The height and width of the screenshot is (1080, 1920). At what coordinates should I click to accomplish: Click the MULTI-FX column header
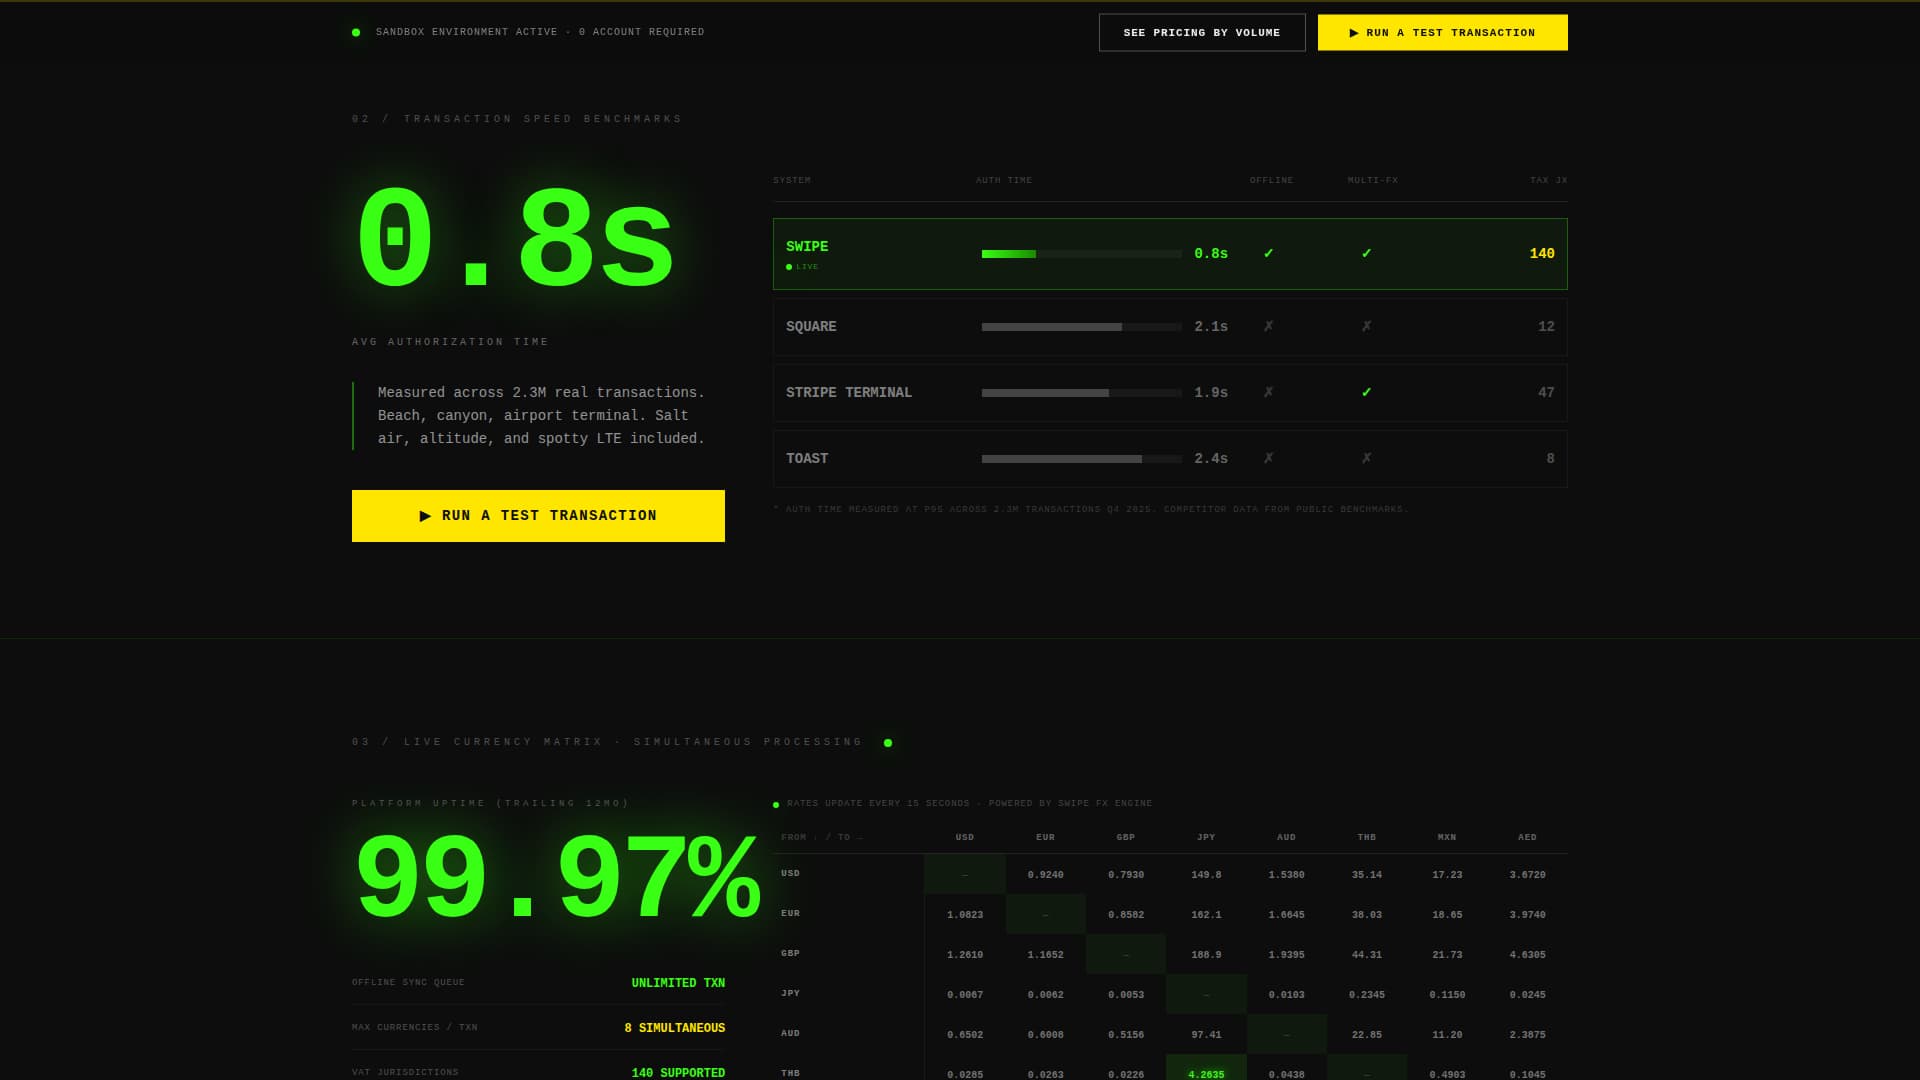pyautogui.click(x=1373, y=181)
